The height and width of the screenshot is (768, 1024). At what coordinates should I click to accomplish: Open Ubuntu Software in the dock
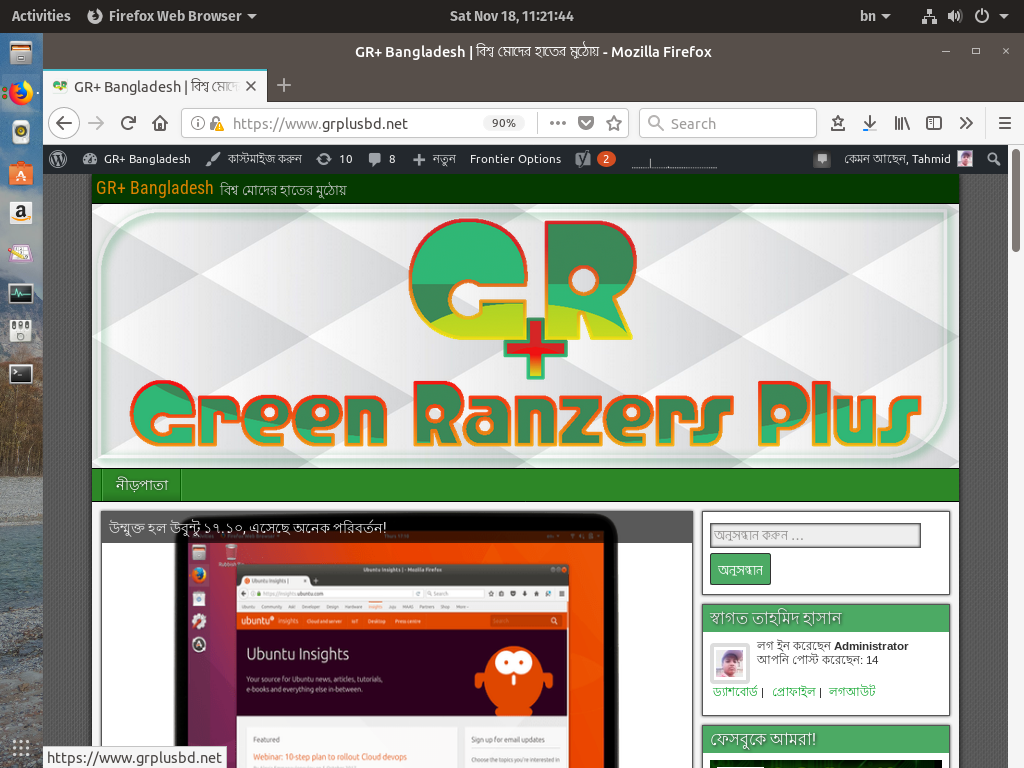pos(21,173)
